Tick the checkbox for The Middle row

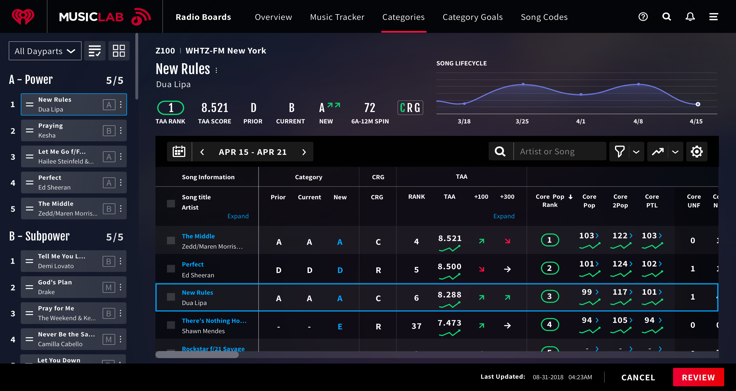pos(171,240)
